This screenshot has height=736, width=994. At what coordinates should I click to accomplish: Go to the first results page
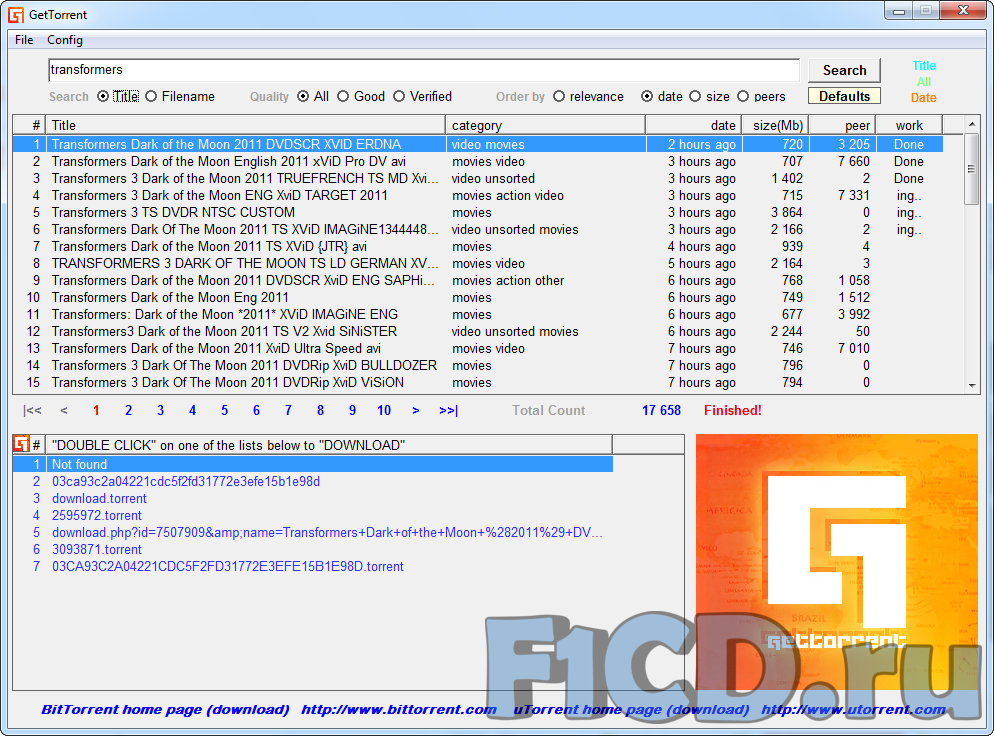pos(32,411)
